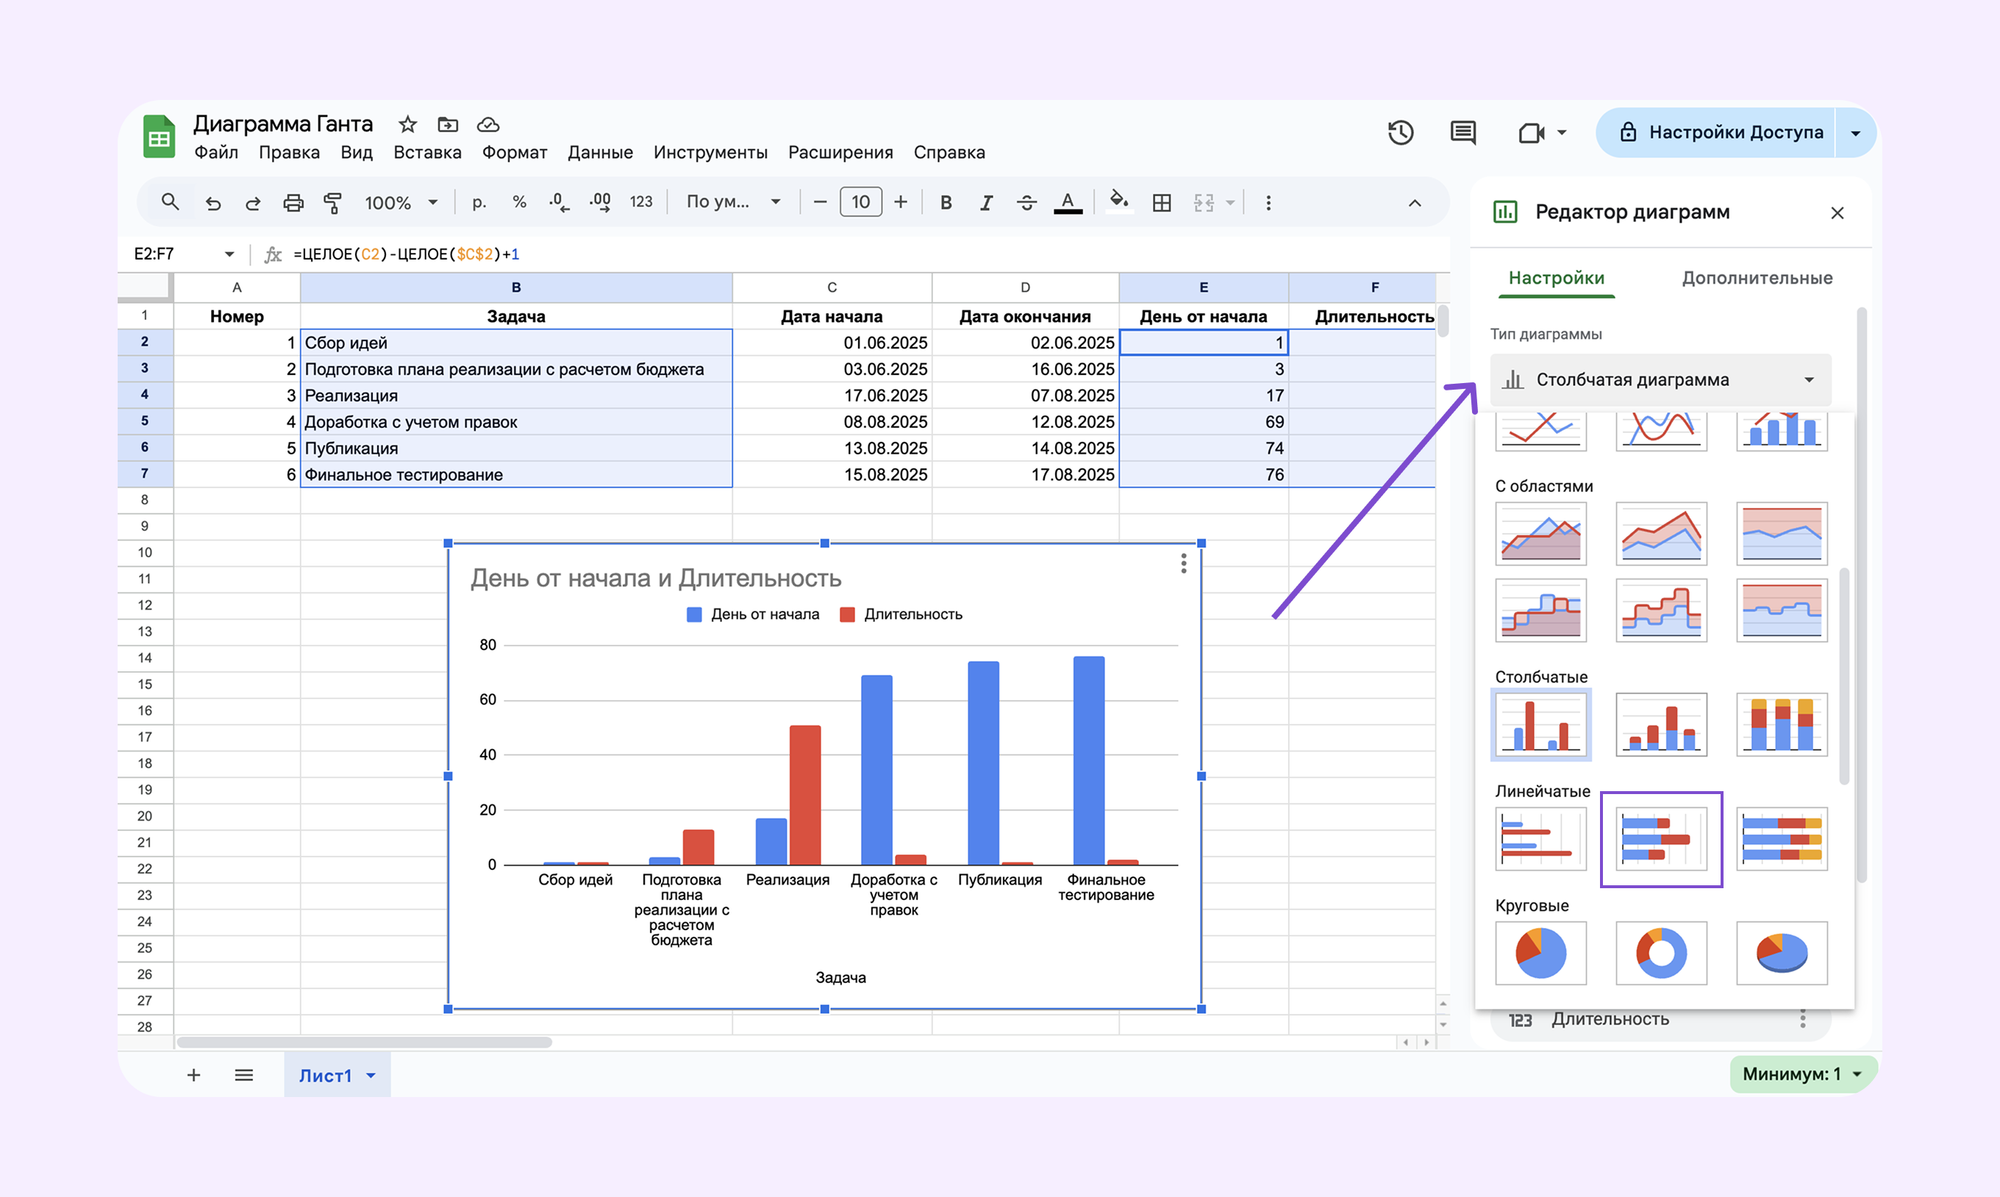Apply ruble currency format
The image size is (2000, 1197).
click(479, 202)
